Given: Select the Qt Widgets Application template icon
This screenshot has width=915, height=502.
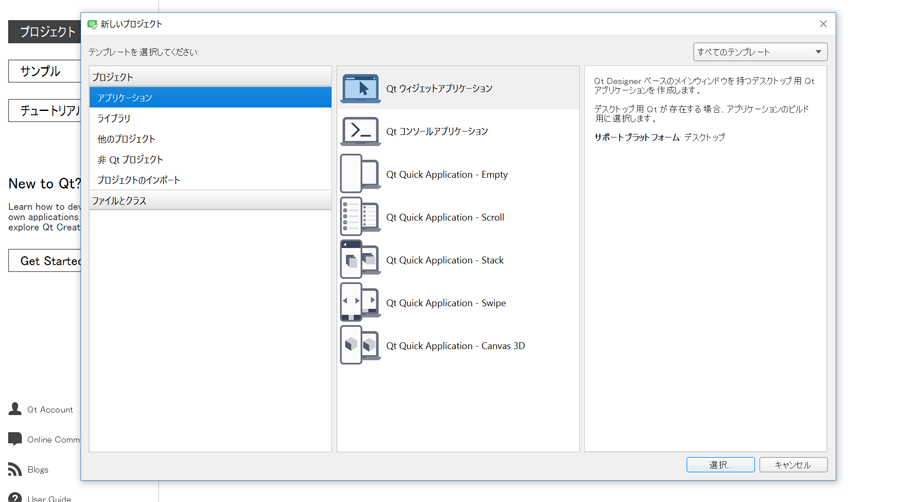Looking at the screenshot, I should [x=360, y=89].
